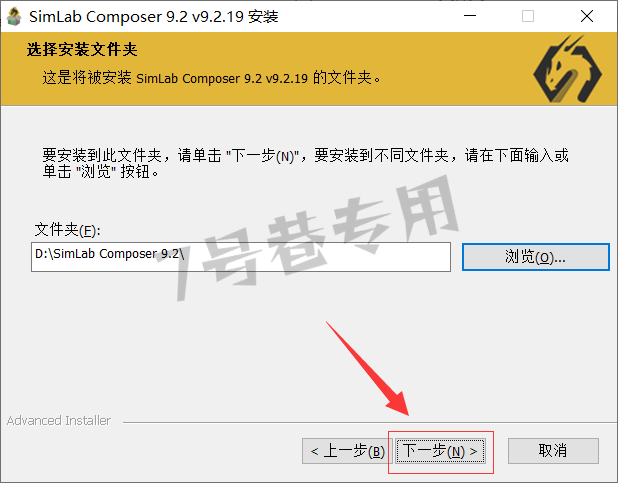The image size is (618, 483).
Task: Click the banner subtitle describing the install folder
Action: [212, 78]
